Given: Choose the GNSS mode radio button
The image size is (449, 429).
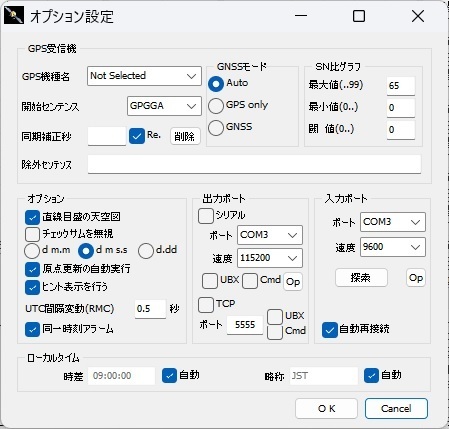Looking at the screenshot, I should coord(216,128).
